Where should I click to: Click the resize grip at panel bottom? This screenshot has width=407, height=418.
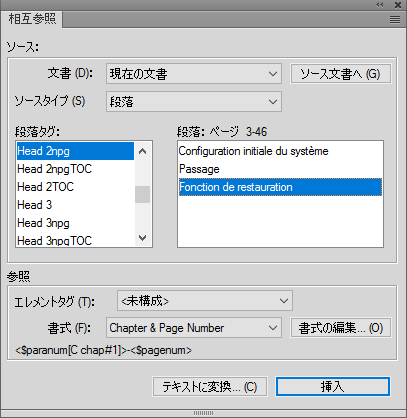pos(203,413)
